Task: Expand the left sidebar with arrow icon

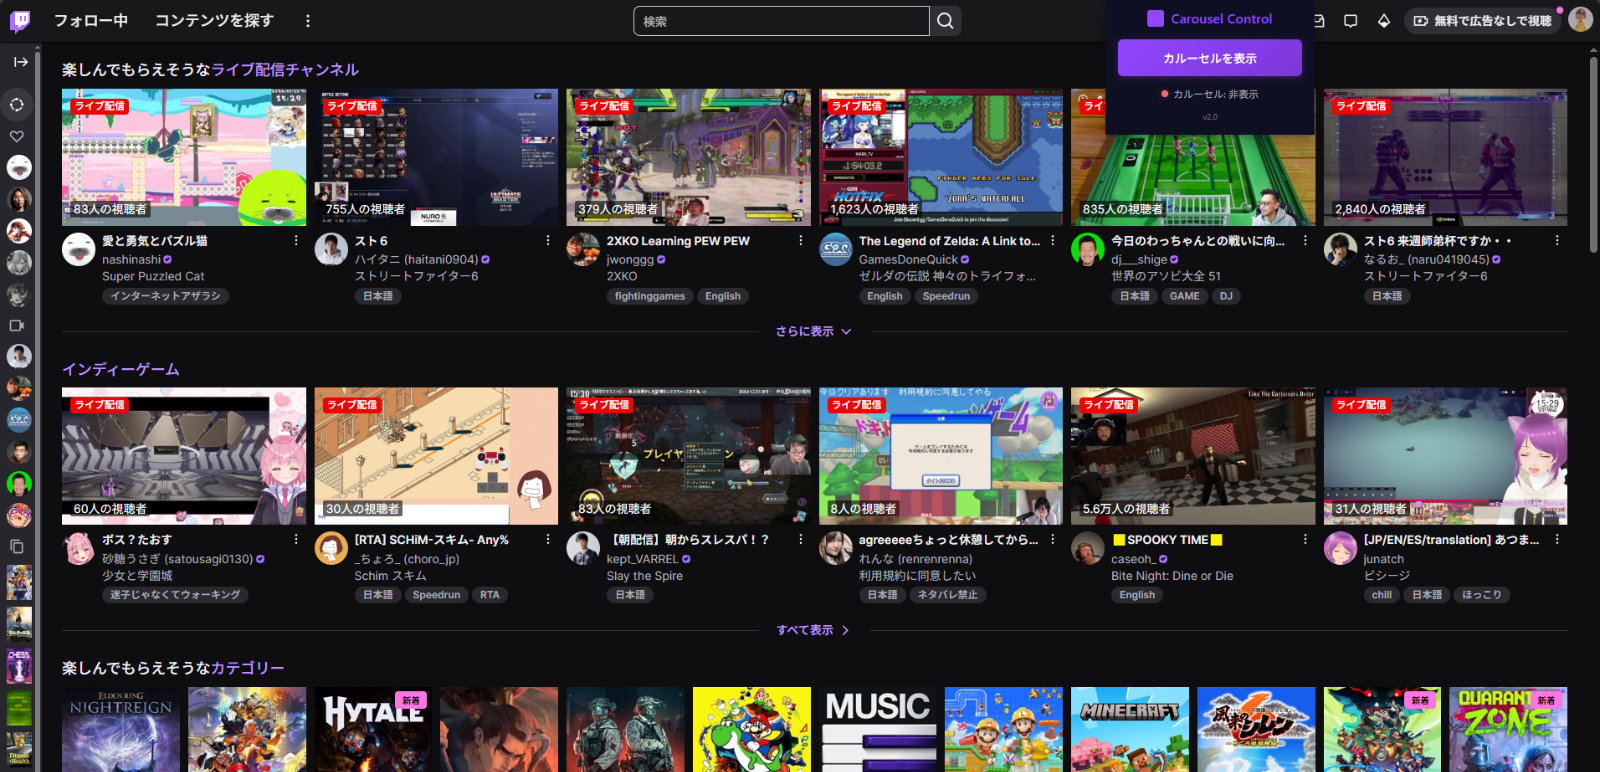Action: click(x=20, y=62)
